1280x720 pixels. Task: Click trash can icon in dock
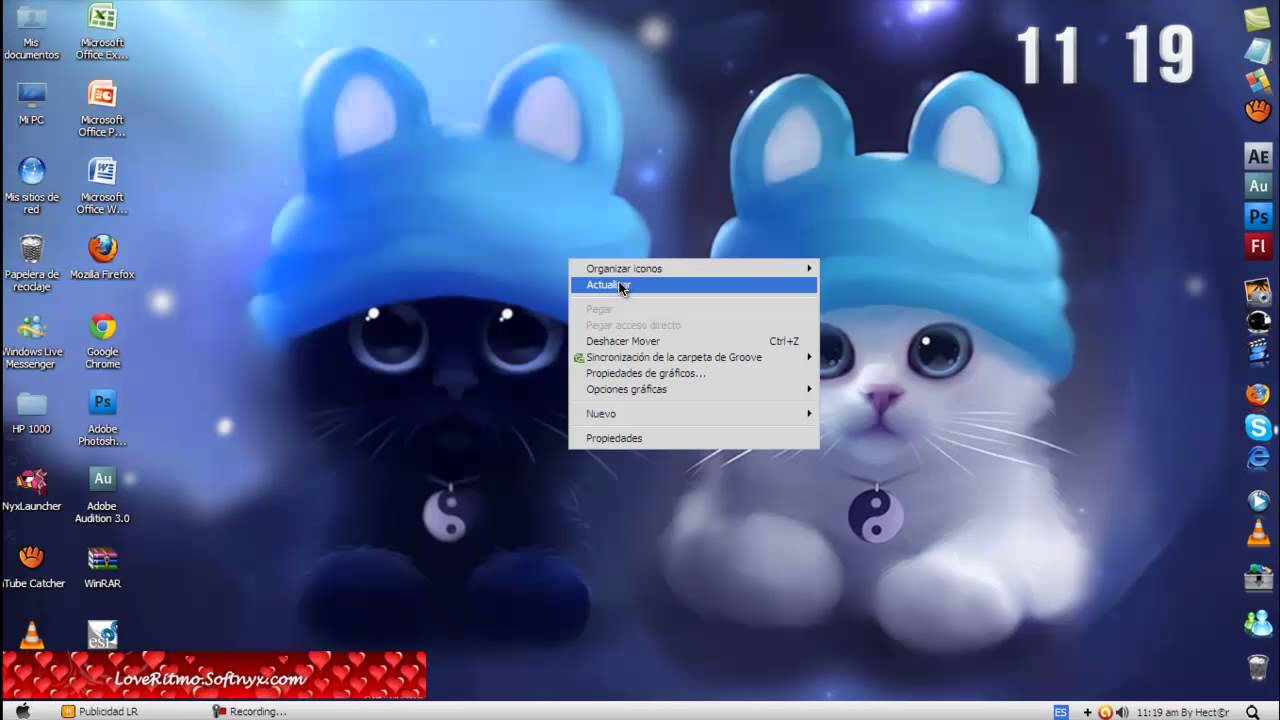coord(1258,666)
